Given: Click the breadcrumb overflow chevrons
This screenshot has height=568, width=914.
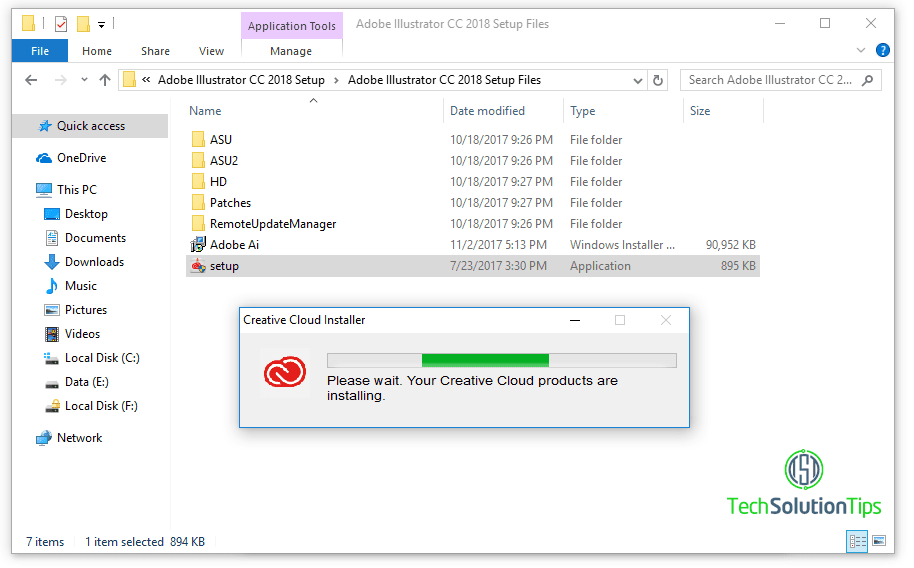Looking at the screenshot, I should point(146,80).
